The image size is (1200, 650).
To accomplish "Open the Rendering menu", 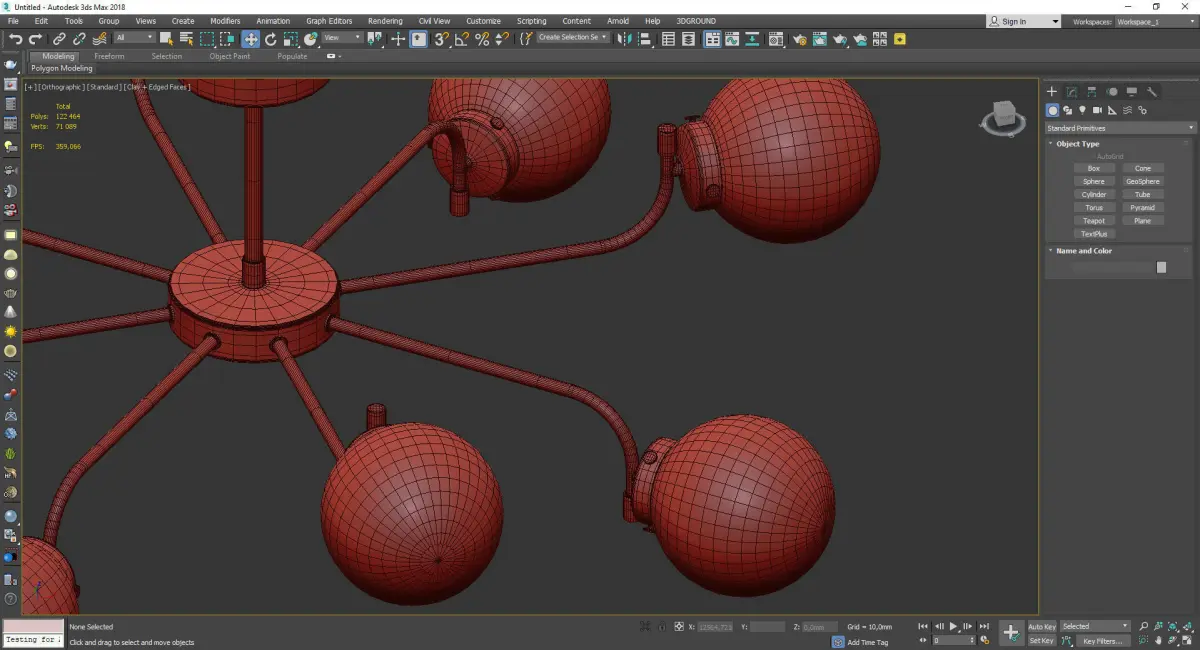I will 385,21.
